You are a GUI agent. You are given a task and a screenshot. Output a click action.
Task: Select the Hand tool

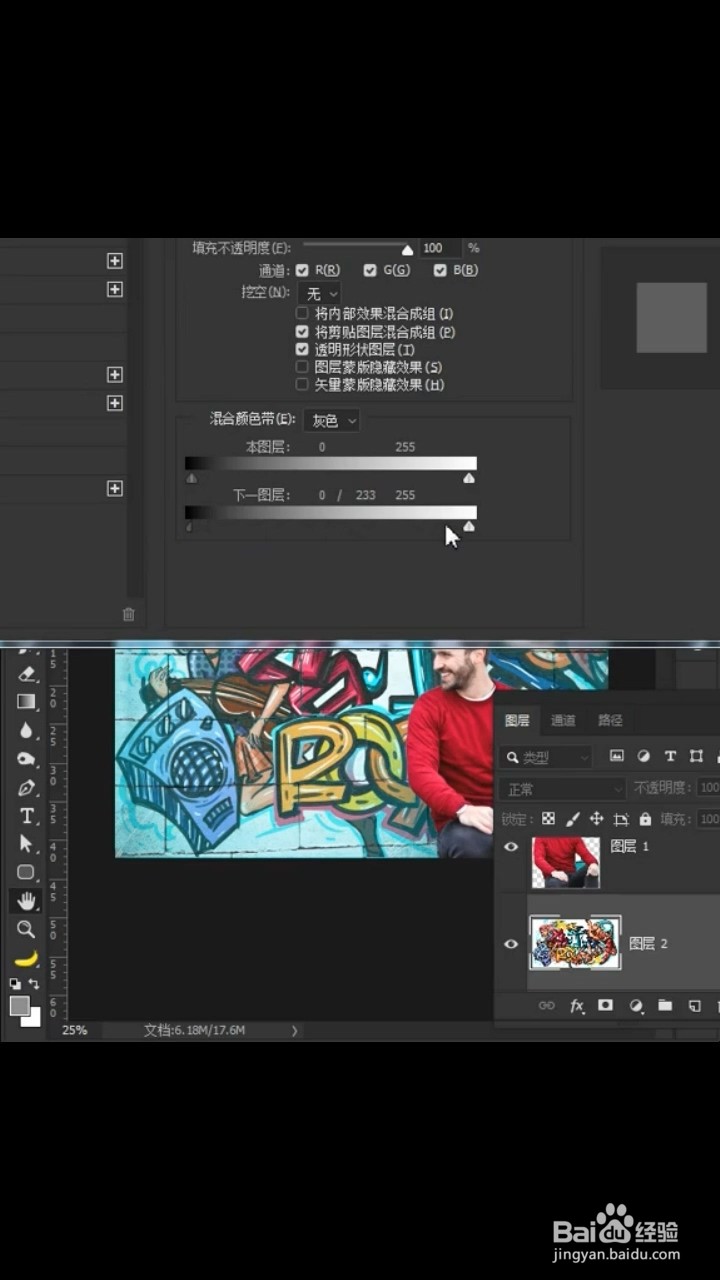point(27,901)
